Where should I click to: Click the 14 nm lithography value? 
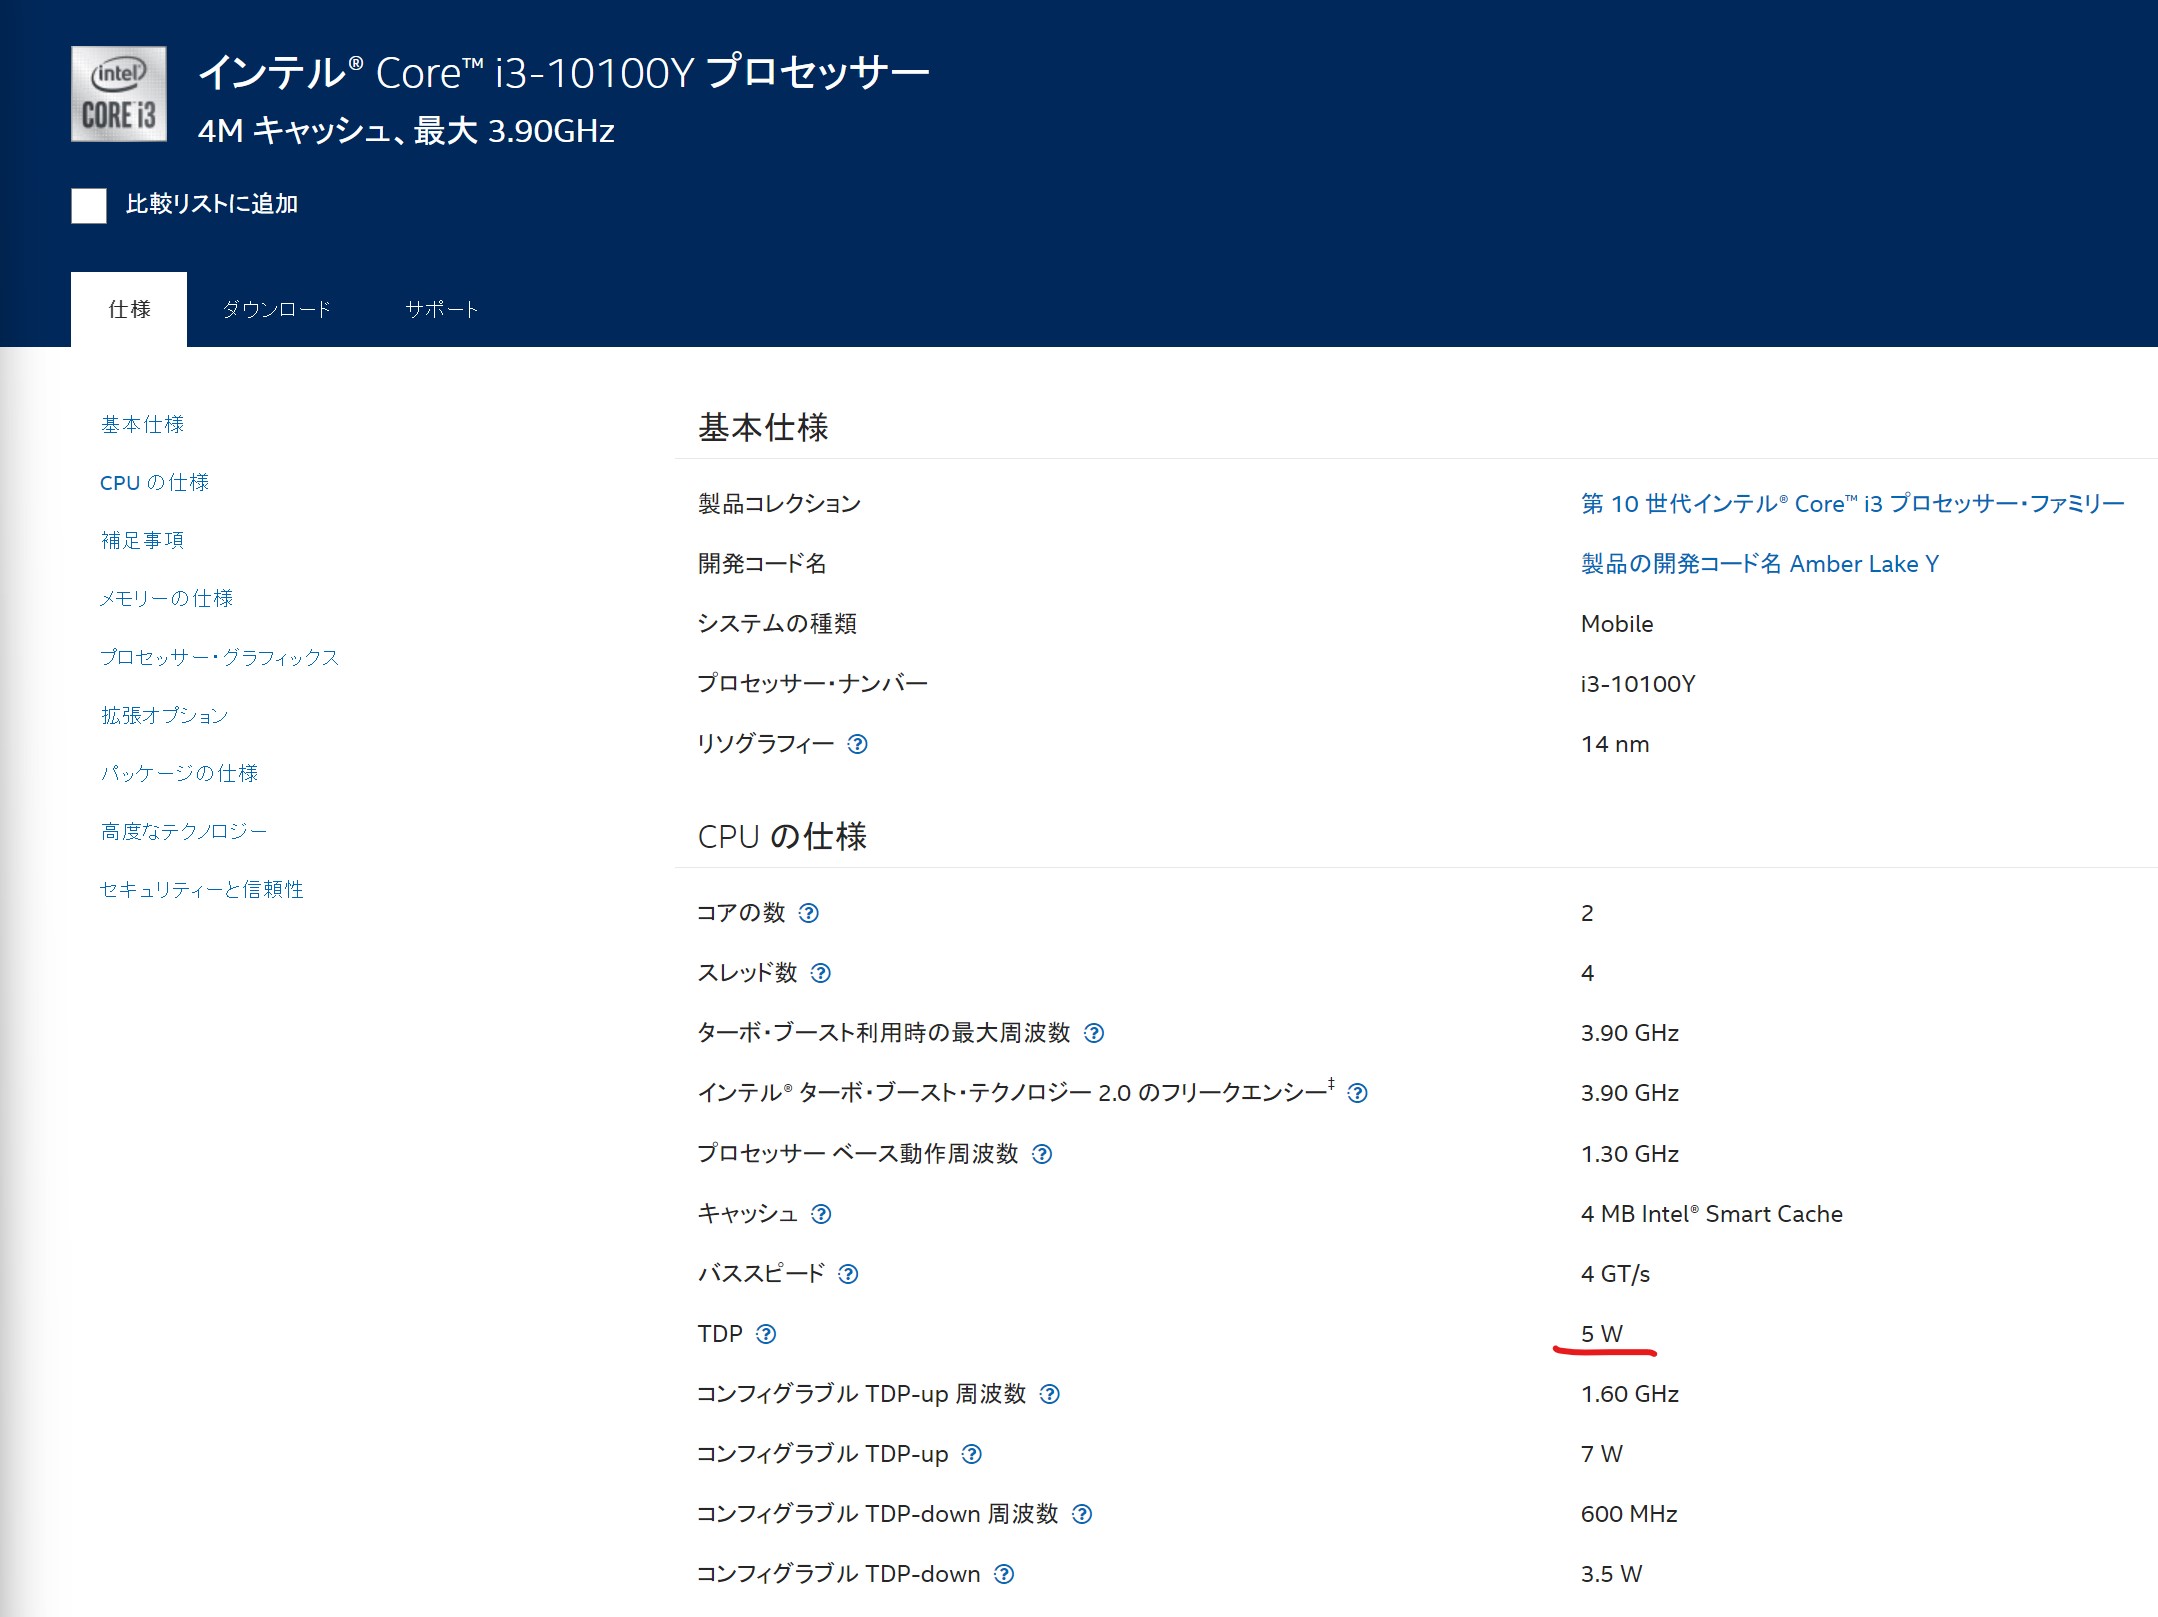coord(1615,744)
